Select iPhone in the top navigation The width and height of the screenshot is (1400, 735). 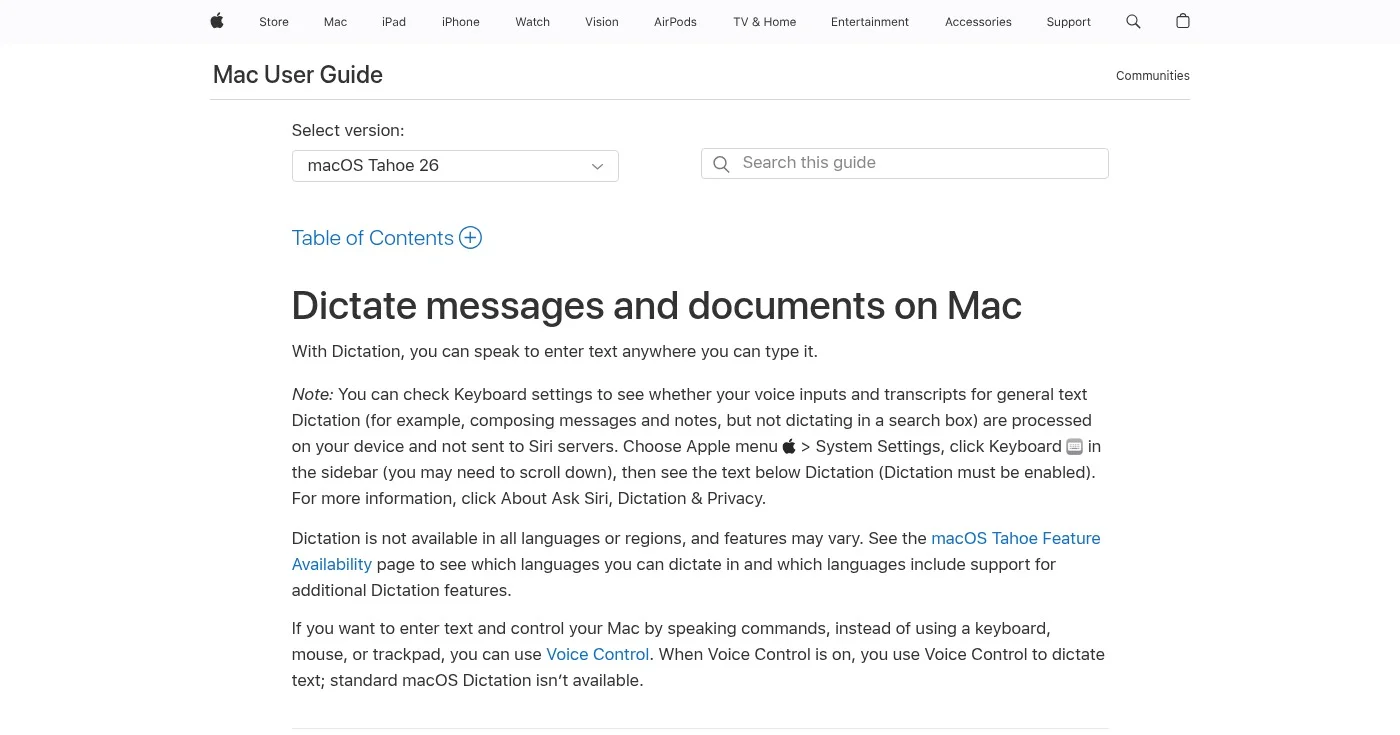click(461, 22)
